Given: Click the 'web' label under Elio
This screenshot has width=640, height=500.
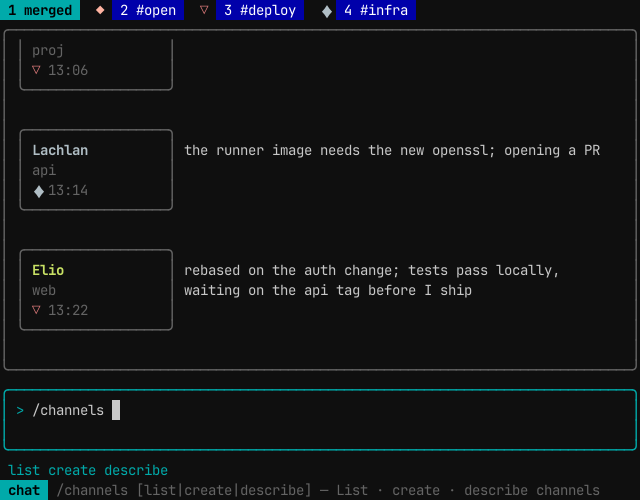Looking at the screenshot, I should click(x=44, y=290).
